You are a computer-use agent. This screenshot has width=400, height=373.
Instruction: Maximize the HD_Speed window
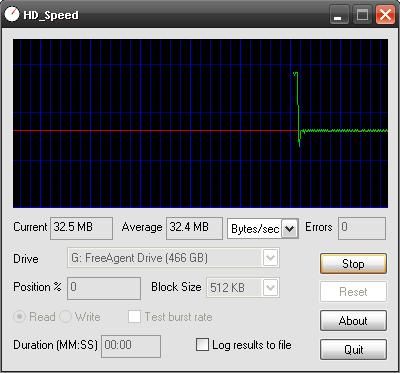[x=362, y=15]
